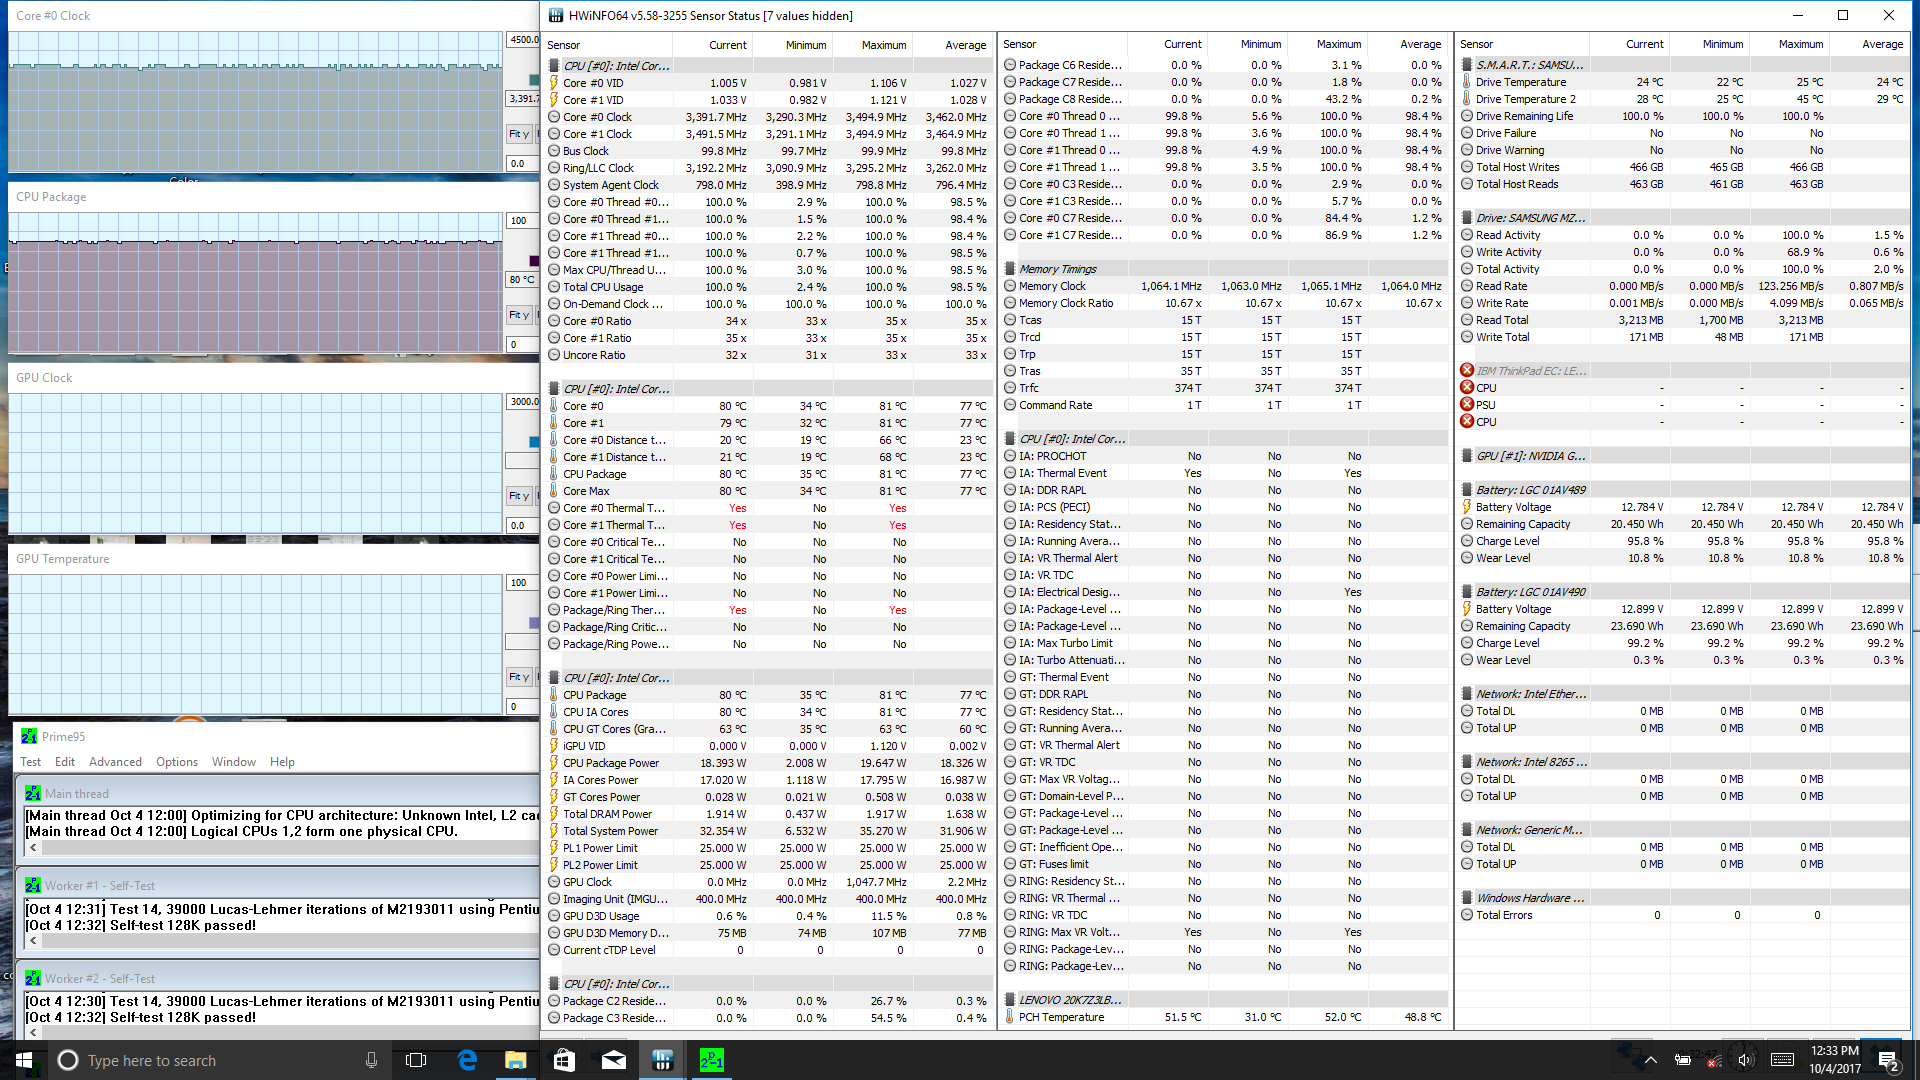Open the Action Center notification icon
1920x1080 pixels.
[1887, 1060]
